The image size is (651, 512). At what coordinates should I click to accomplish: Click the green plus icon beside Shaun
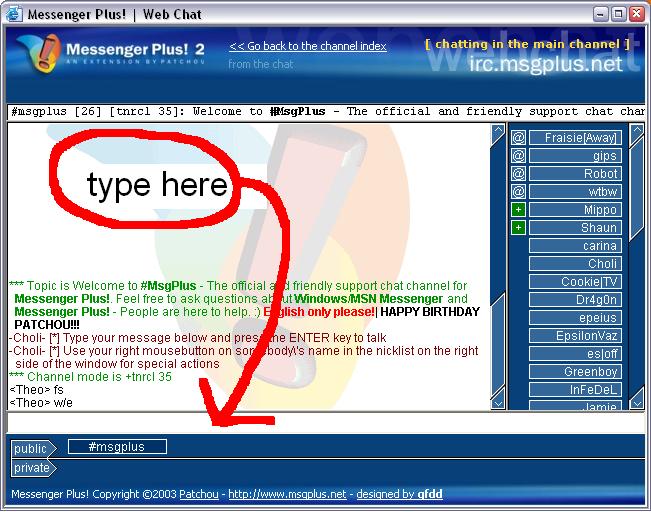tap(518, 228)
